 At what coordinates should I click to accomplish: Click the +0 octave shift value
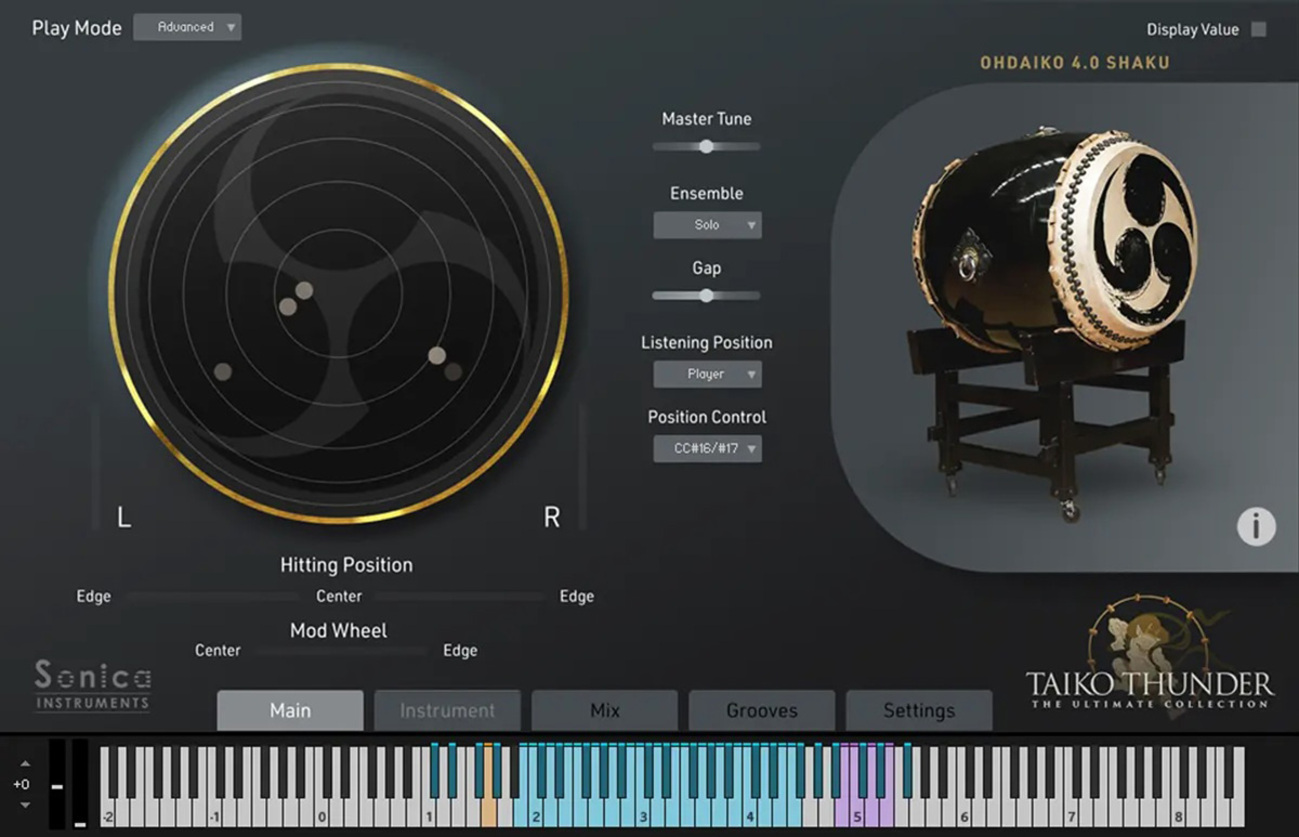point(21,785)
